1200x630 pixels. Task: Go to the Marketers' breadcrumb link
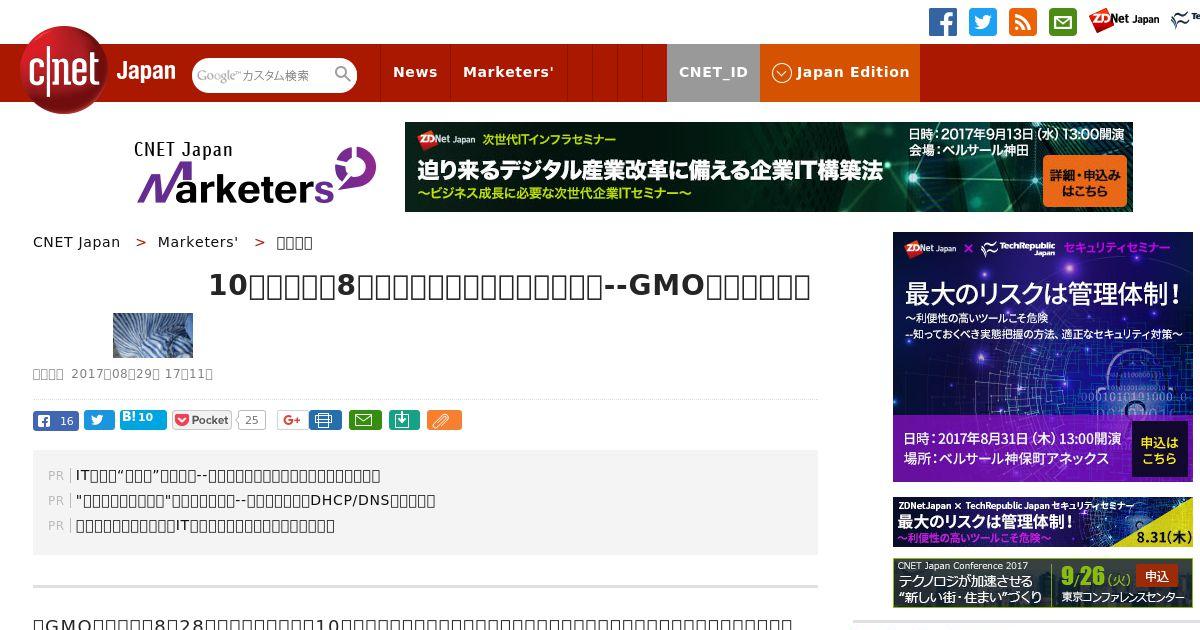pyautogui.click(x=198, y=242)
